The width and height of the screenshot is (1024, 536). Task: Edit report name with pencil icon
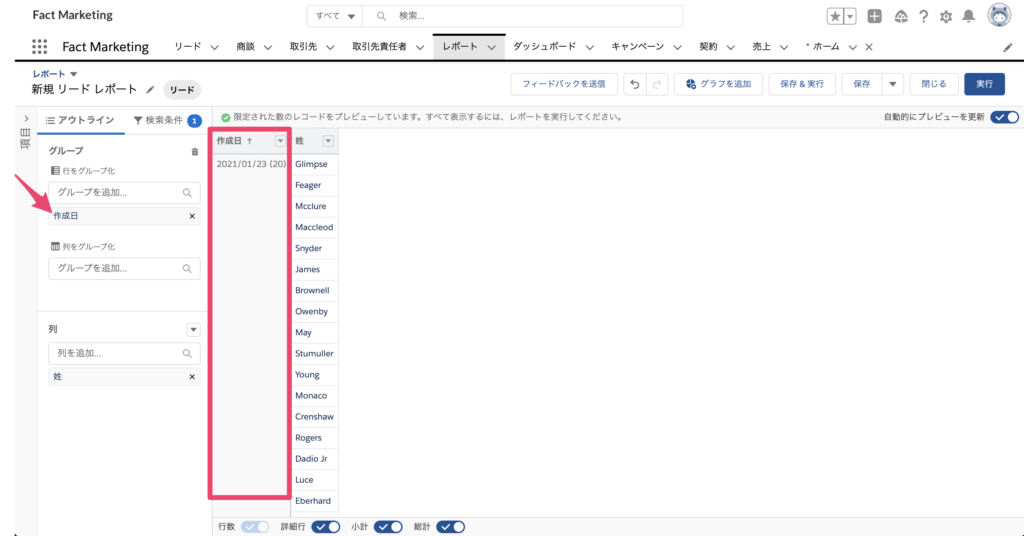click(x=150, y=89)
